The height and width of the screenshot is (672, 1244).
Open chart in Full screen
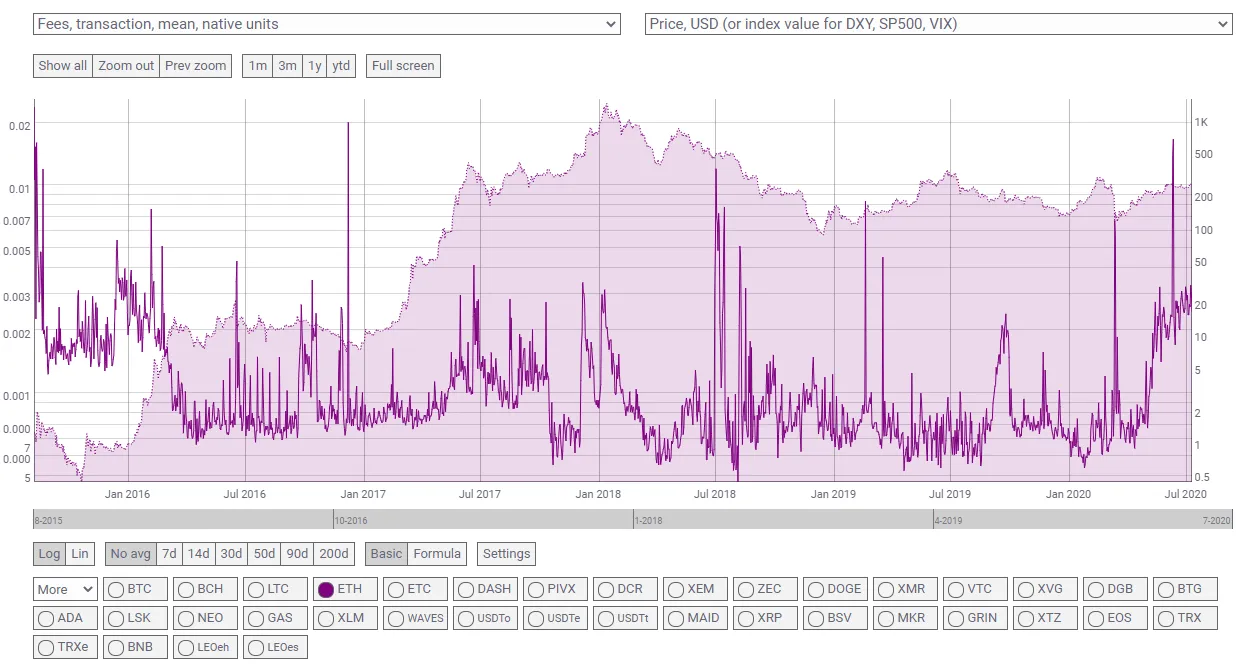(x=403, y=66)
